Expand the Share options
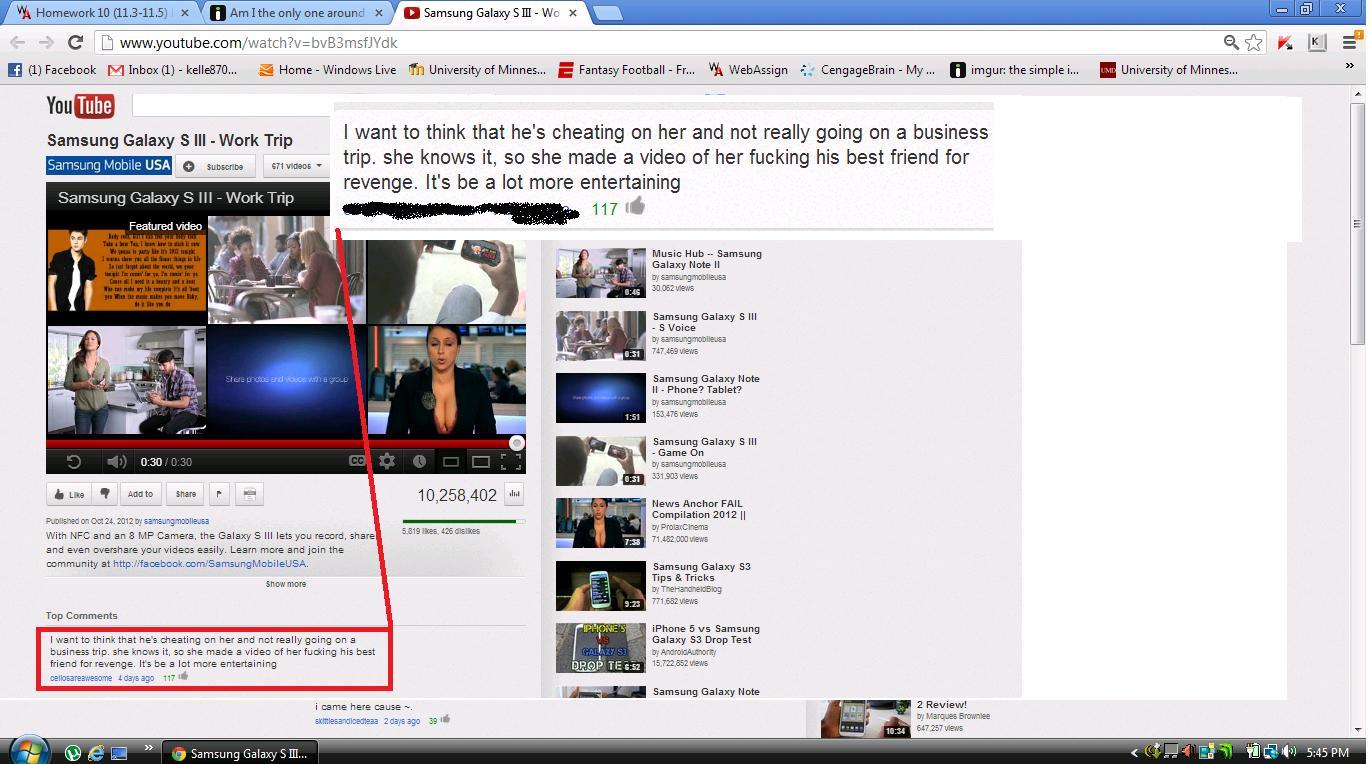Viewport: 1370px width, 764px height. [186, 494]
